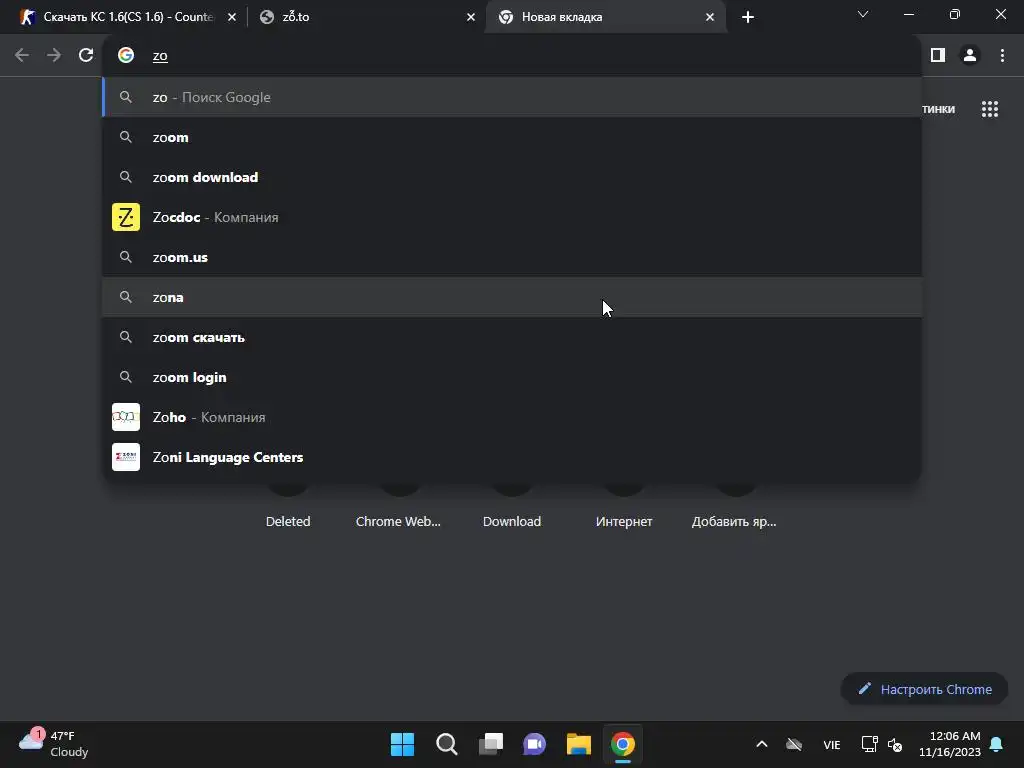
Task: Click VIE input language indicator
Action: (x=831, y=744)
